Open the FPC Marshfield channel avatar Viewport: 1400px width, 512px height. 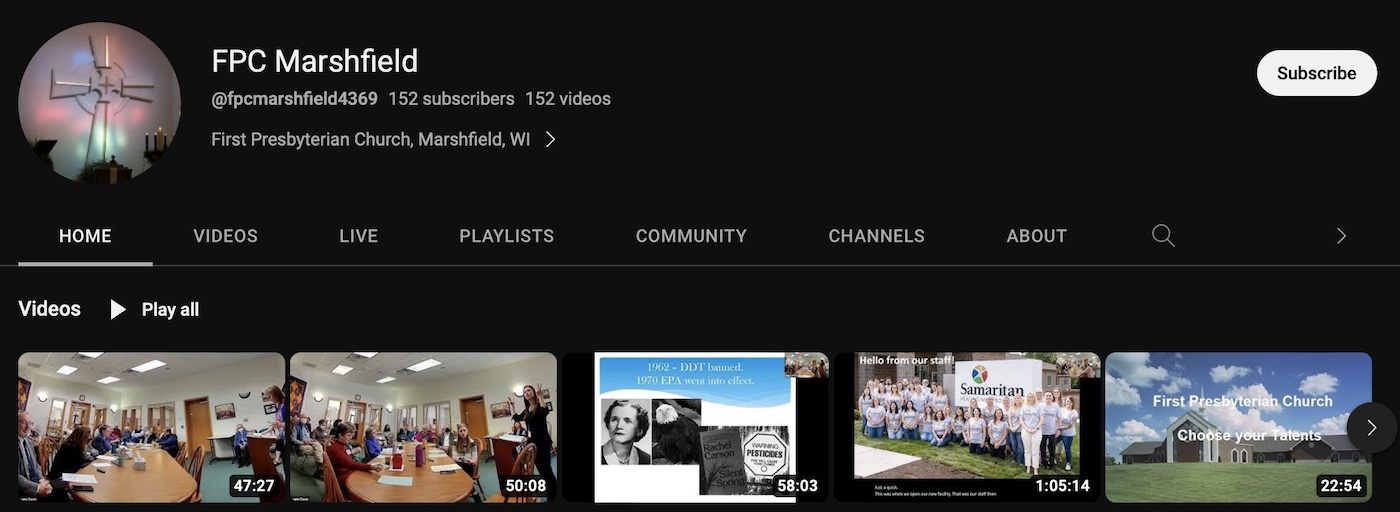tap(100, 102)
